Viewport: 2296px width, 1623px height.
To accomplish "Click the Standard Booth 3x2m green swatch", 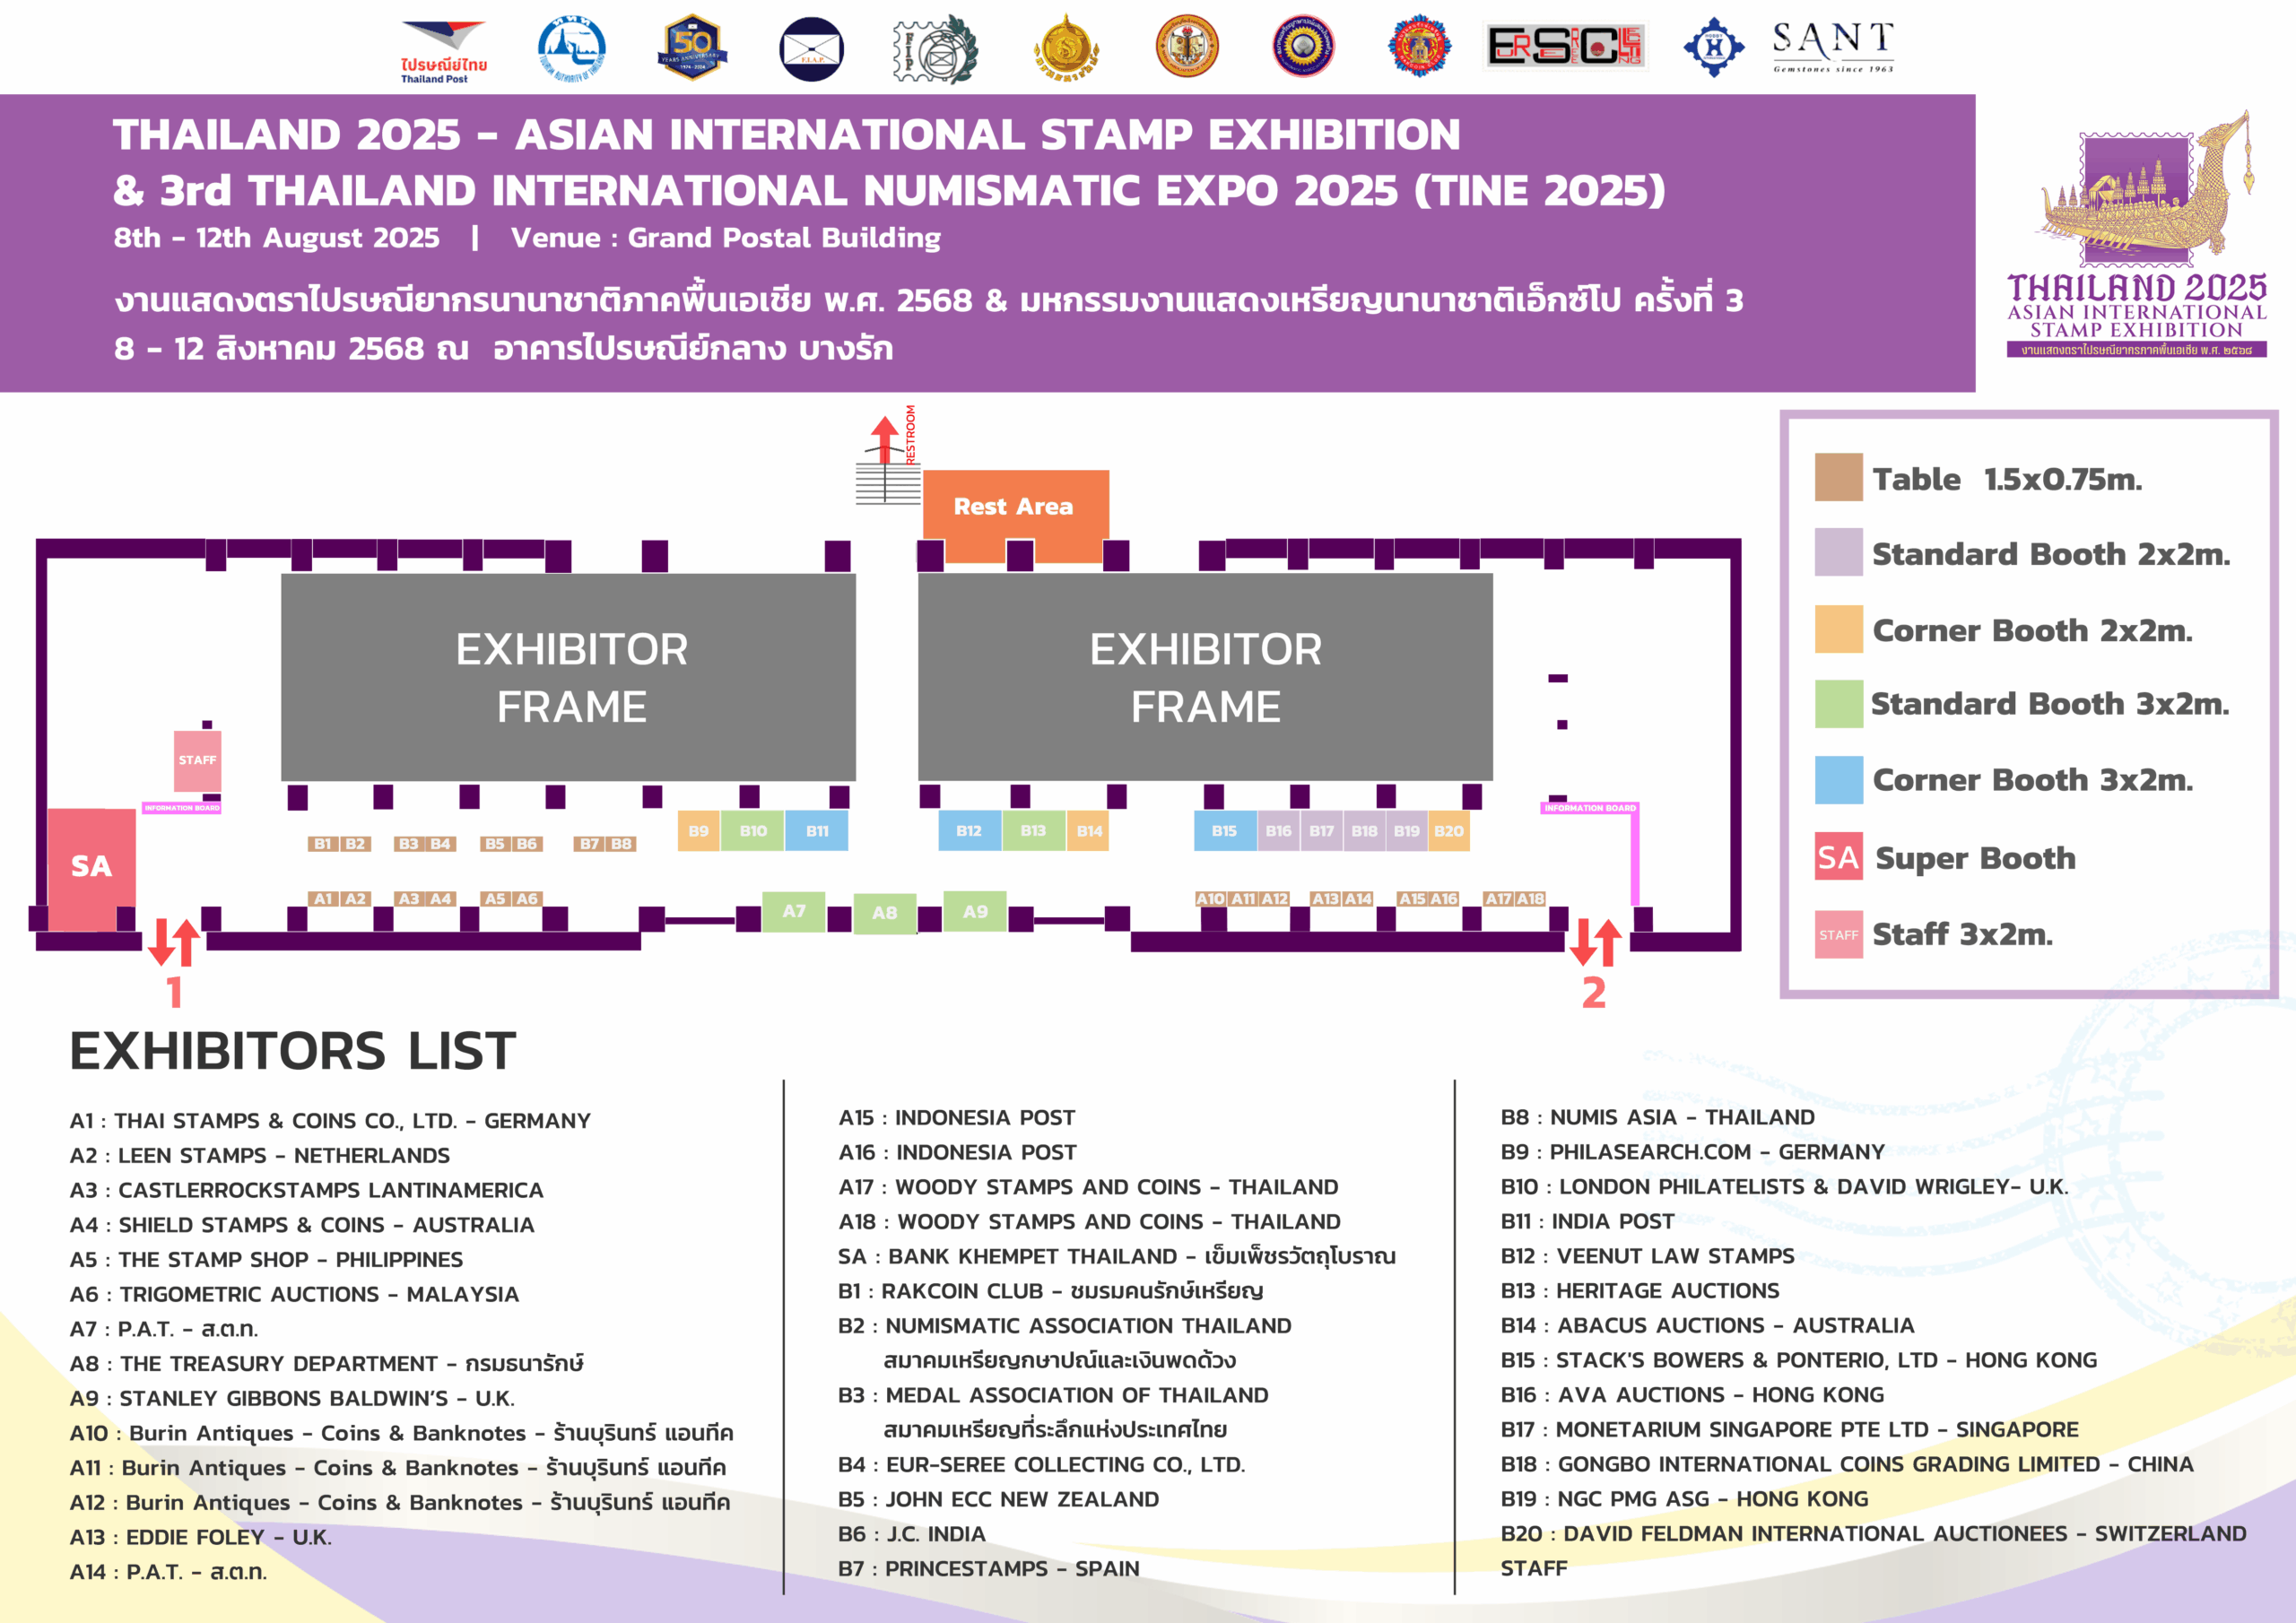I will coord(1838,704).
